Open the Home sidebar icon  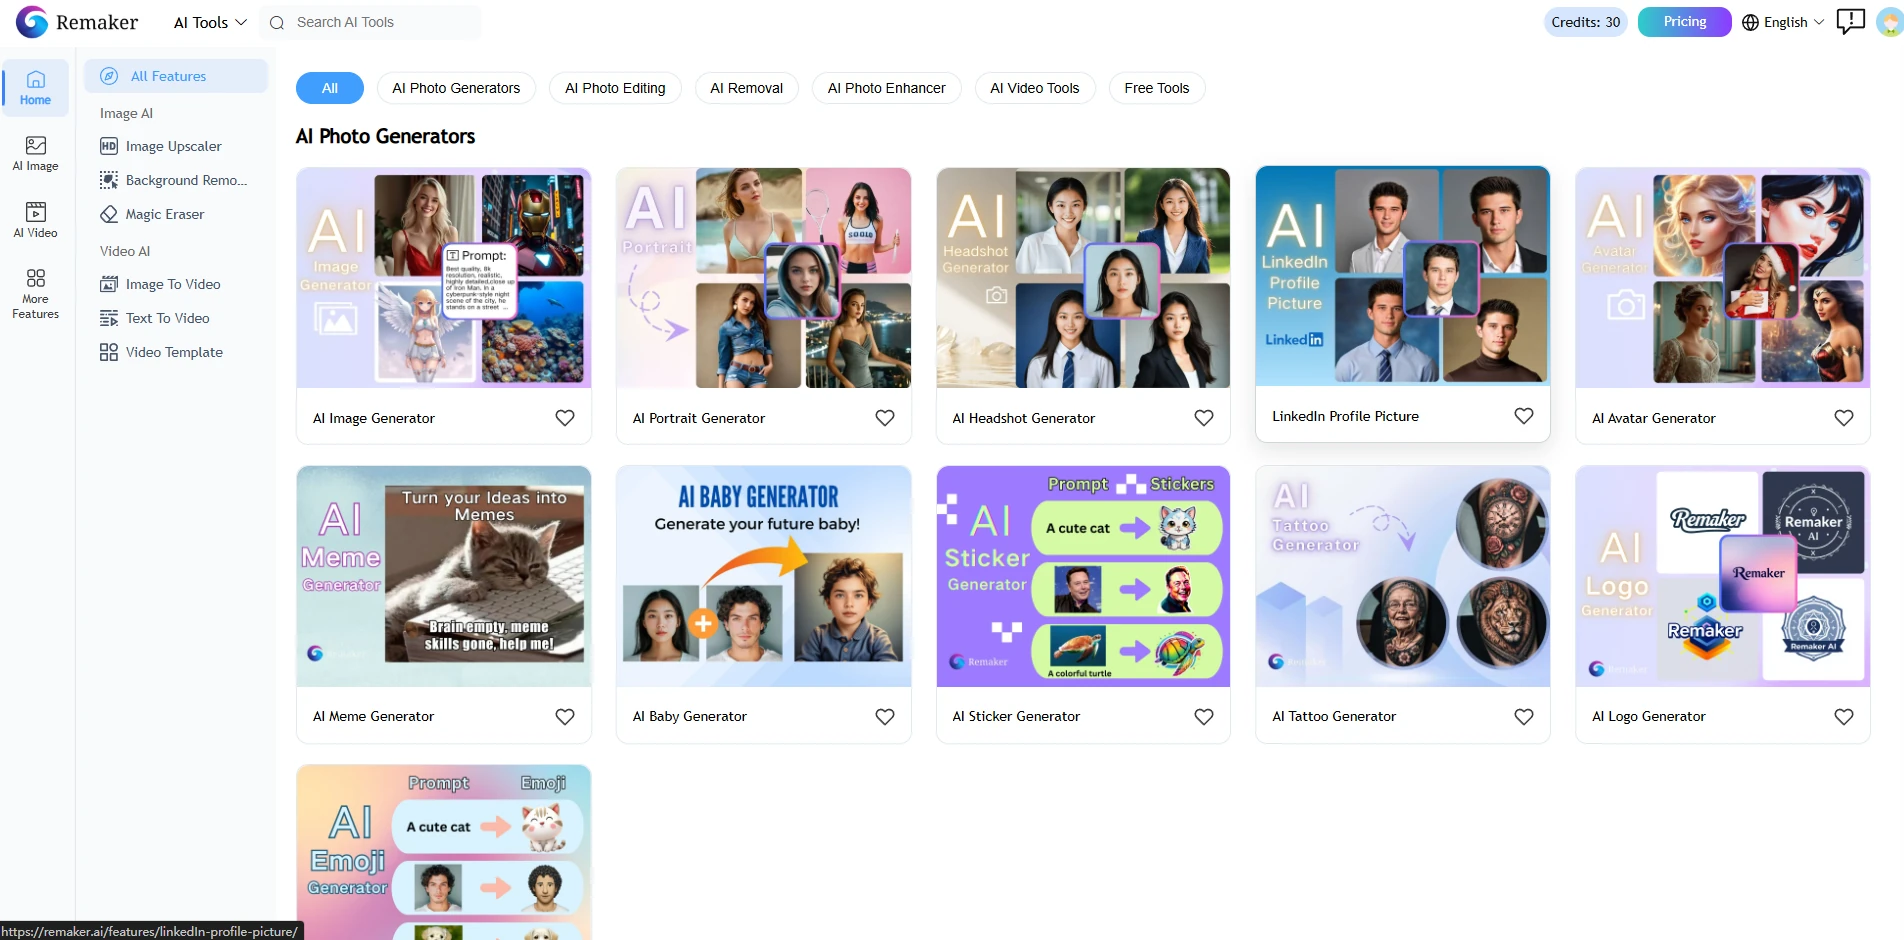point(35,88)
